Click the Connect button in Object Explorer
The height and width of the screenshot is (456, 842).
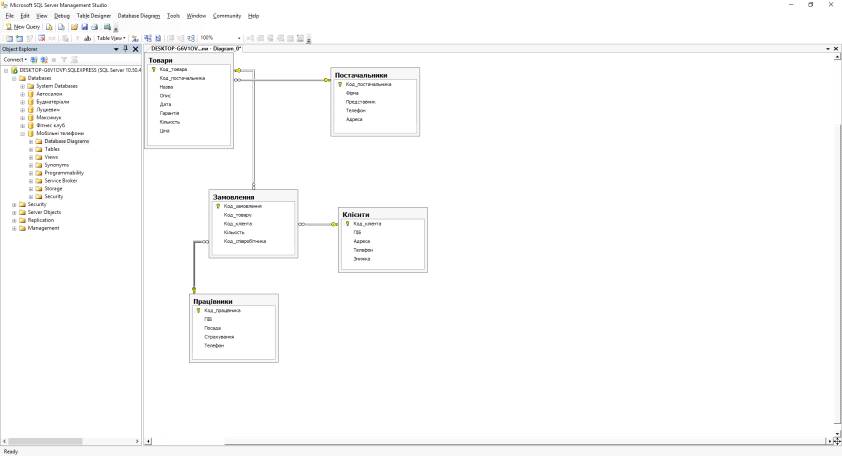coord(14,59)
